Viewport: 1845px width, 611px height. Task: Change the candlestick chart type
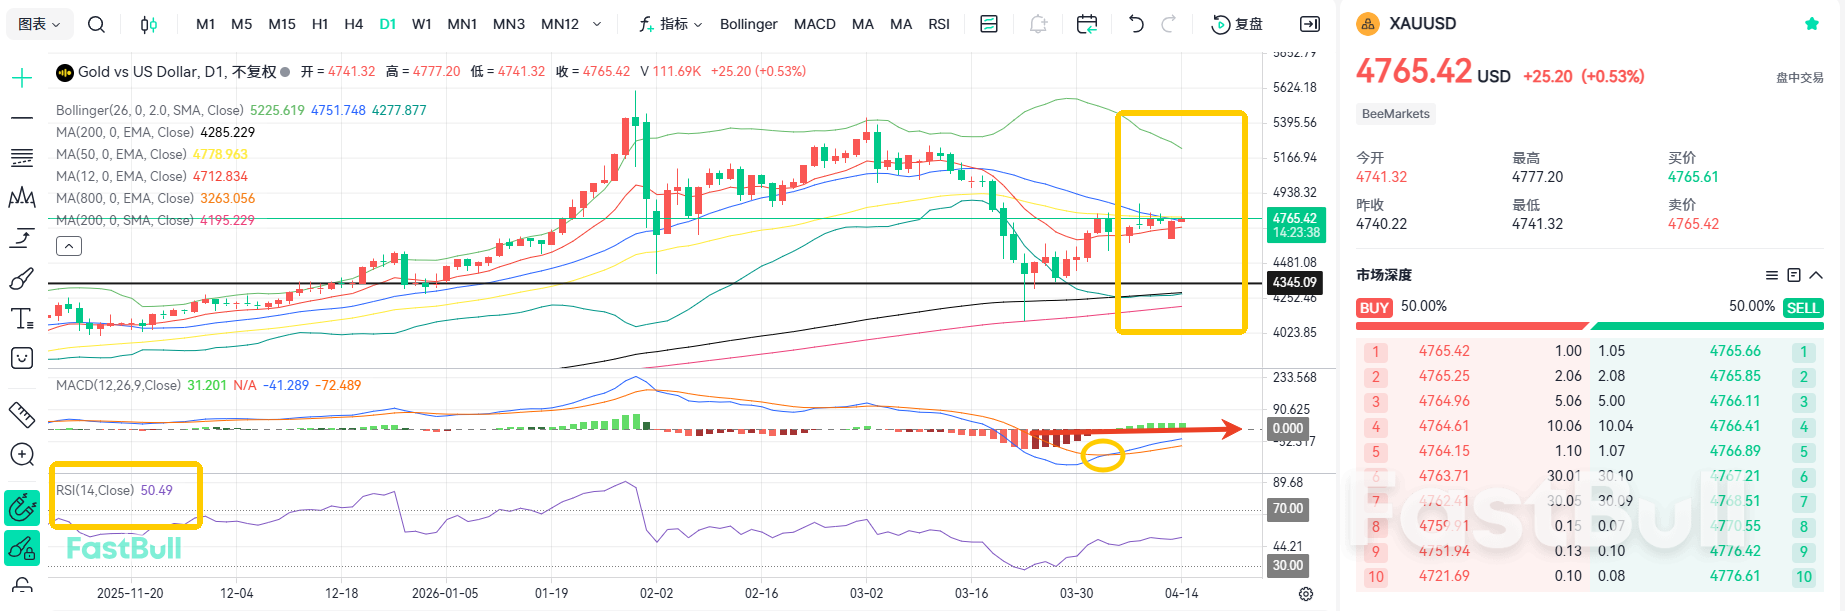pos(149,24)
